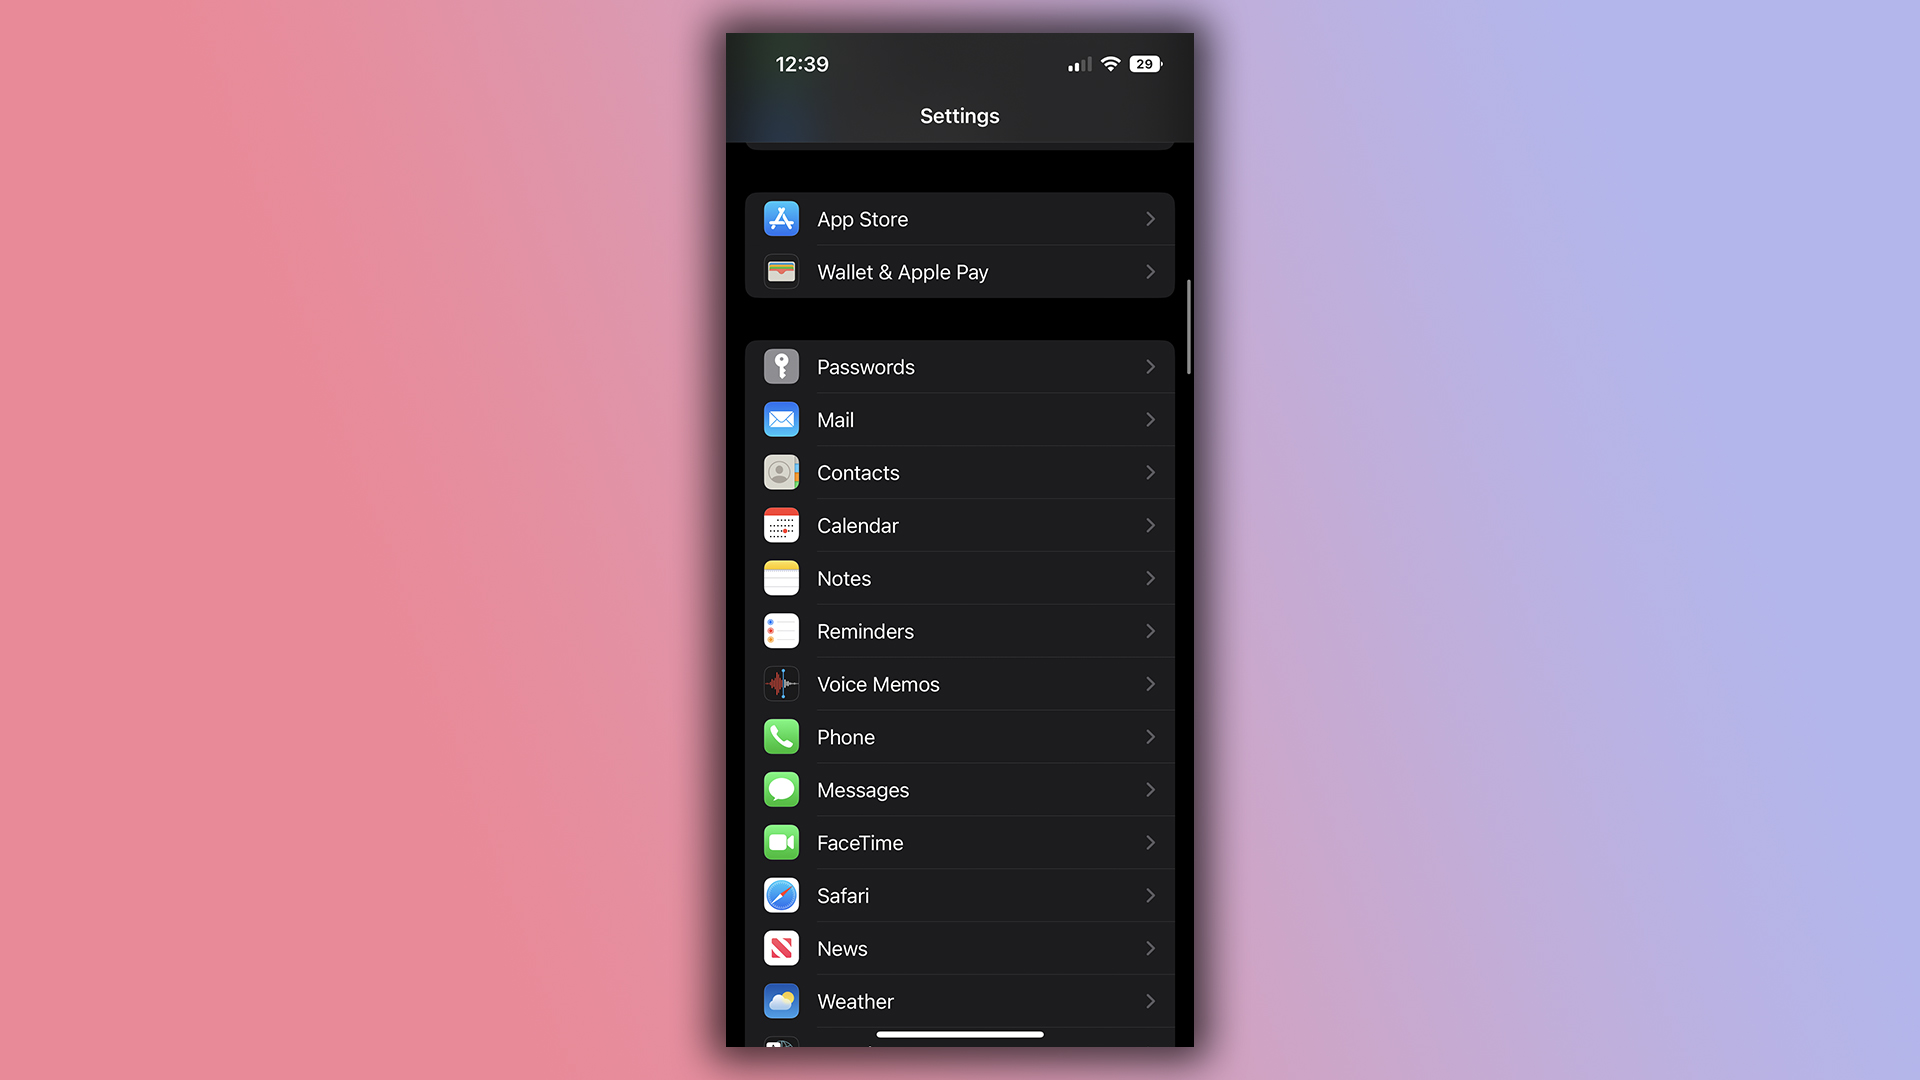The width and height of the screenshot is (1920, 1080).
Task: Open FaceTime settings
Action: point(959,843)
